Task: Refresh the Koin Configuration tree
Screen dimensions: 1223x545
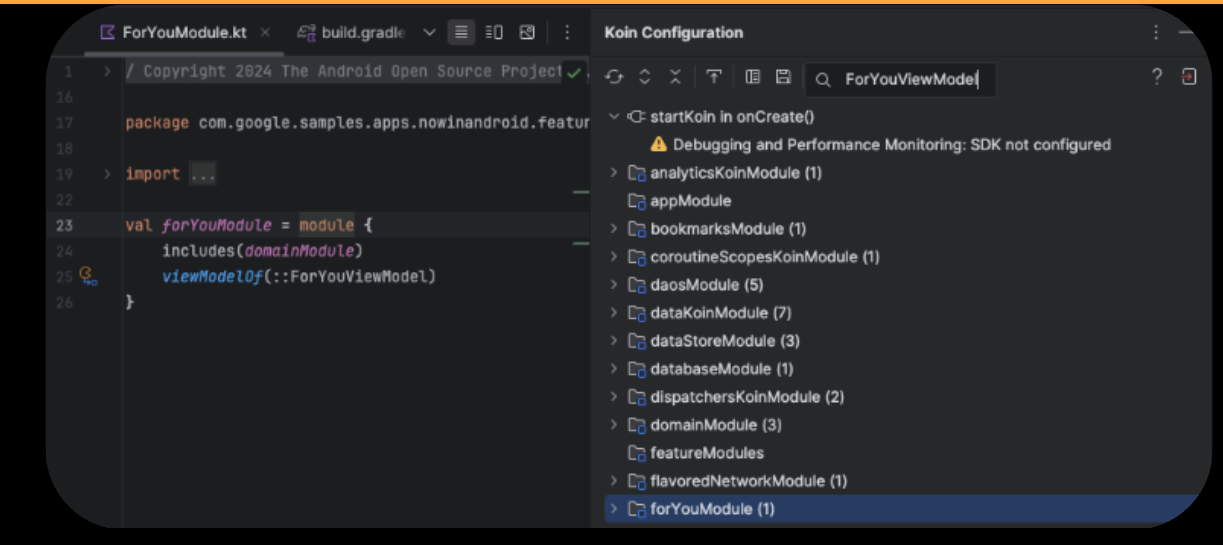Action: point(614,78)
